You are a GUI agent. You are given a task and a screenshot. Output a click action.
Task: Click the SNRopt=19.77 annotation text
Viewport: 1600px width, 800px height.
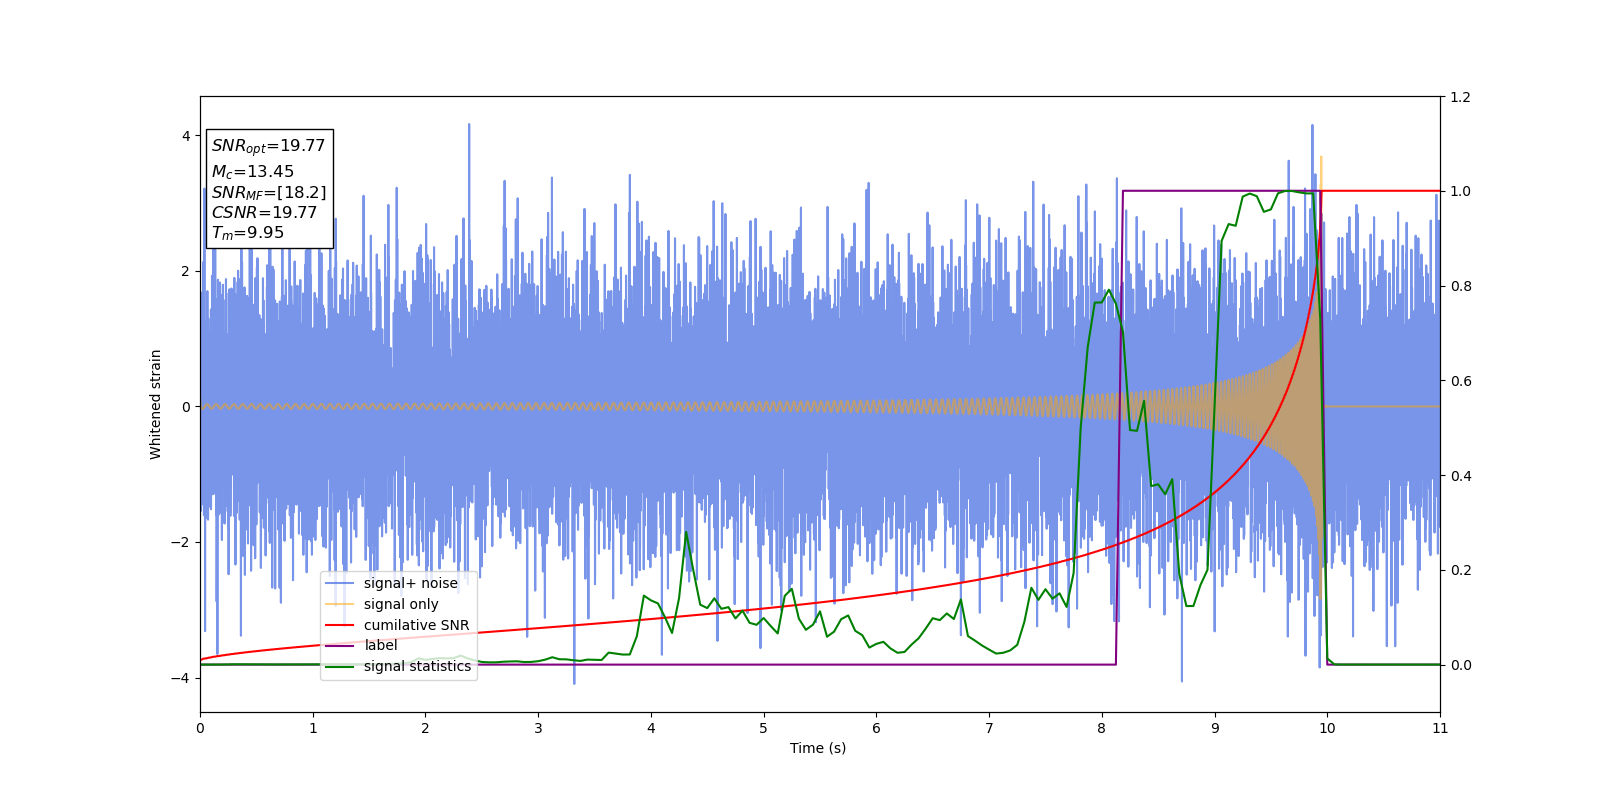[x=268, y=146]
